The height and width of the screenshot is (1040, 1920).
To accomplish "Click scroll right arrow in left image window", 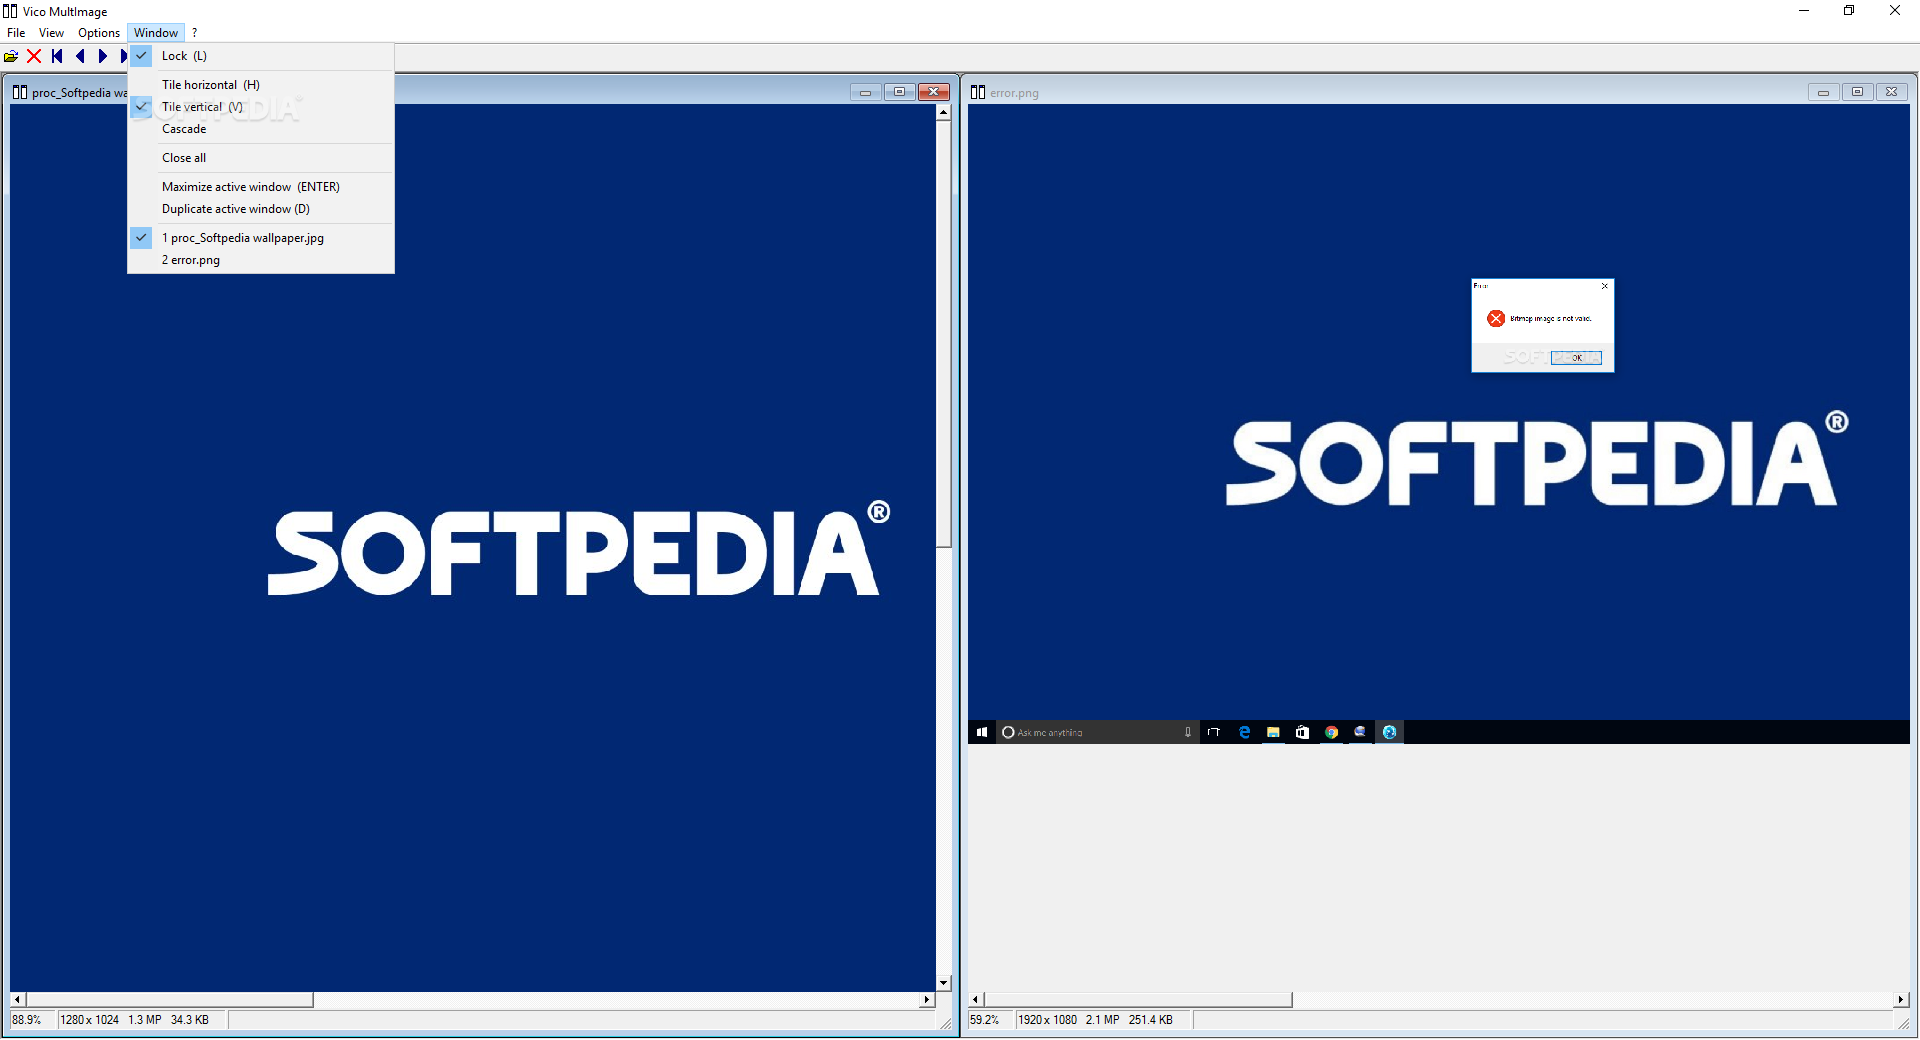I will point(927,1000).
